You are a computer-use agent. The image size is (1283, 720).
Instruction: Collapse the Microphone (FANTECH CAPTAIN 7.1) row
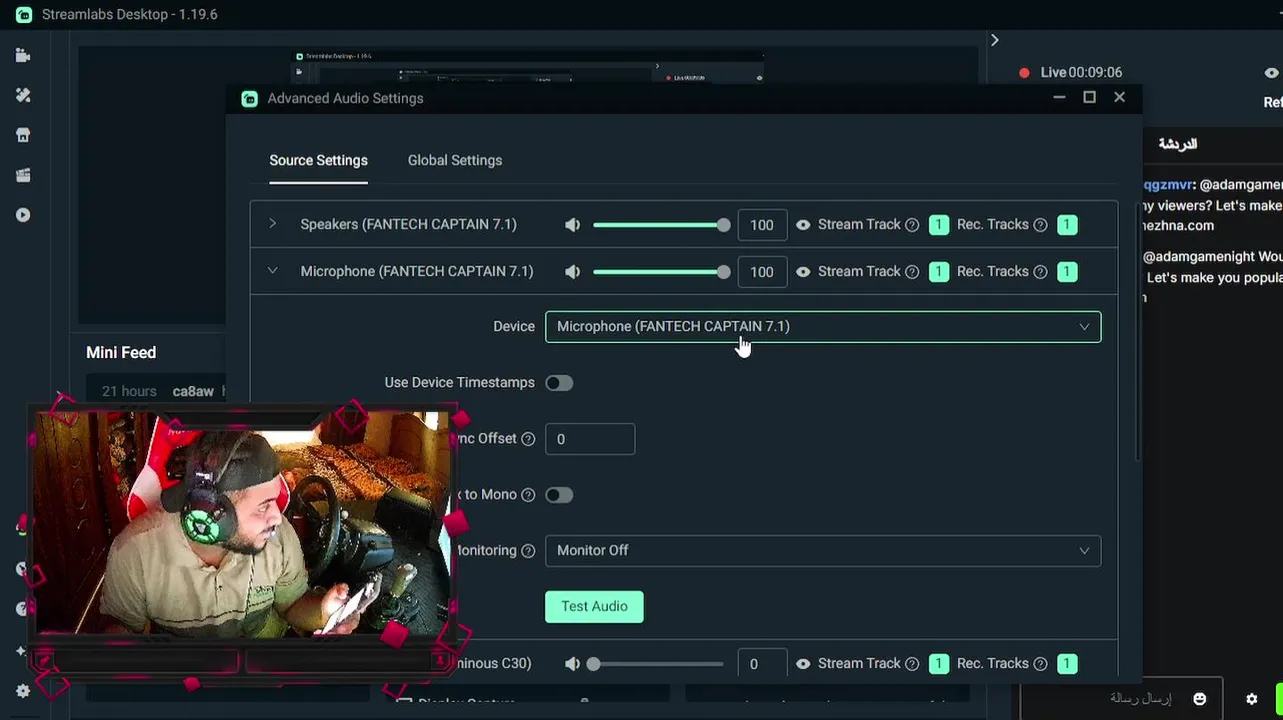(272, 271)
